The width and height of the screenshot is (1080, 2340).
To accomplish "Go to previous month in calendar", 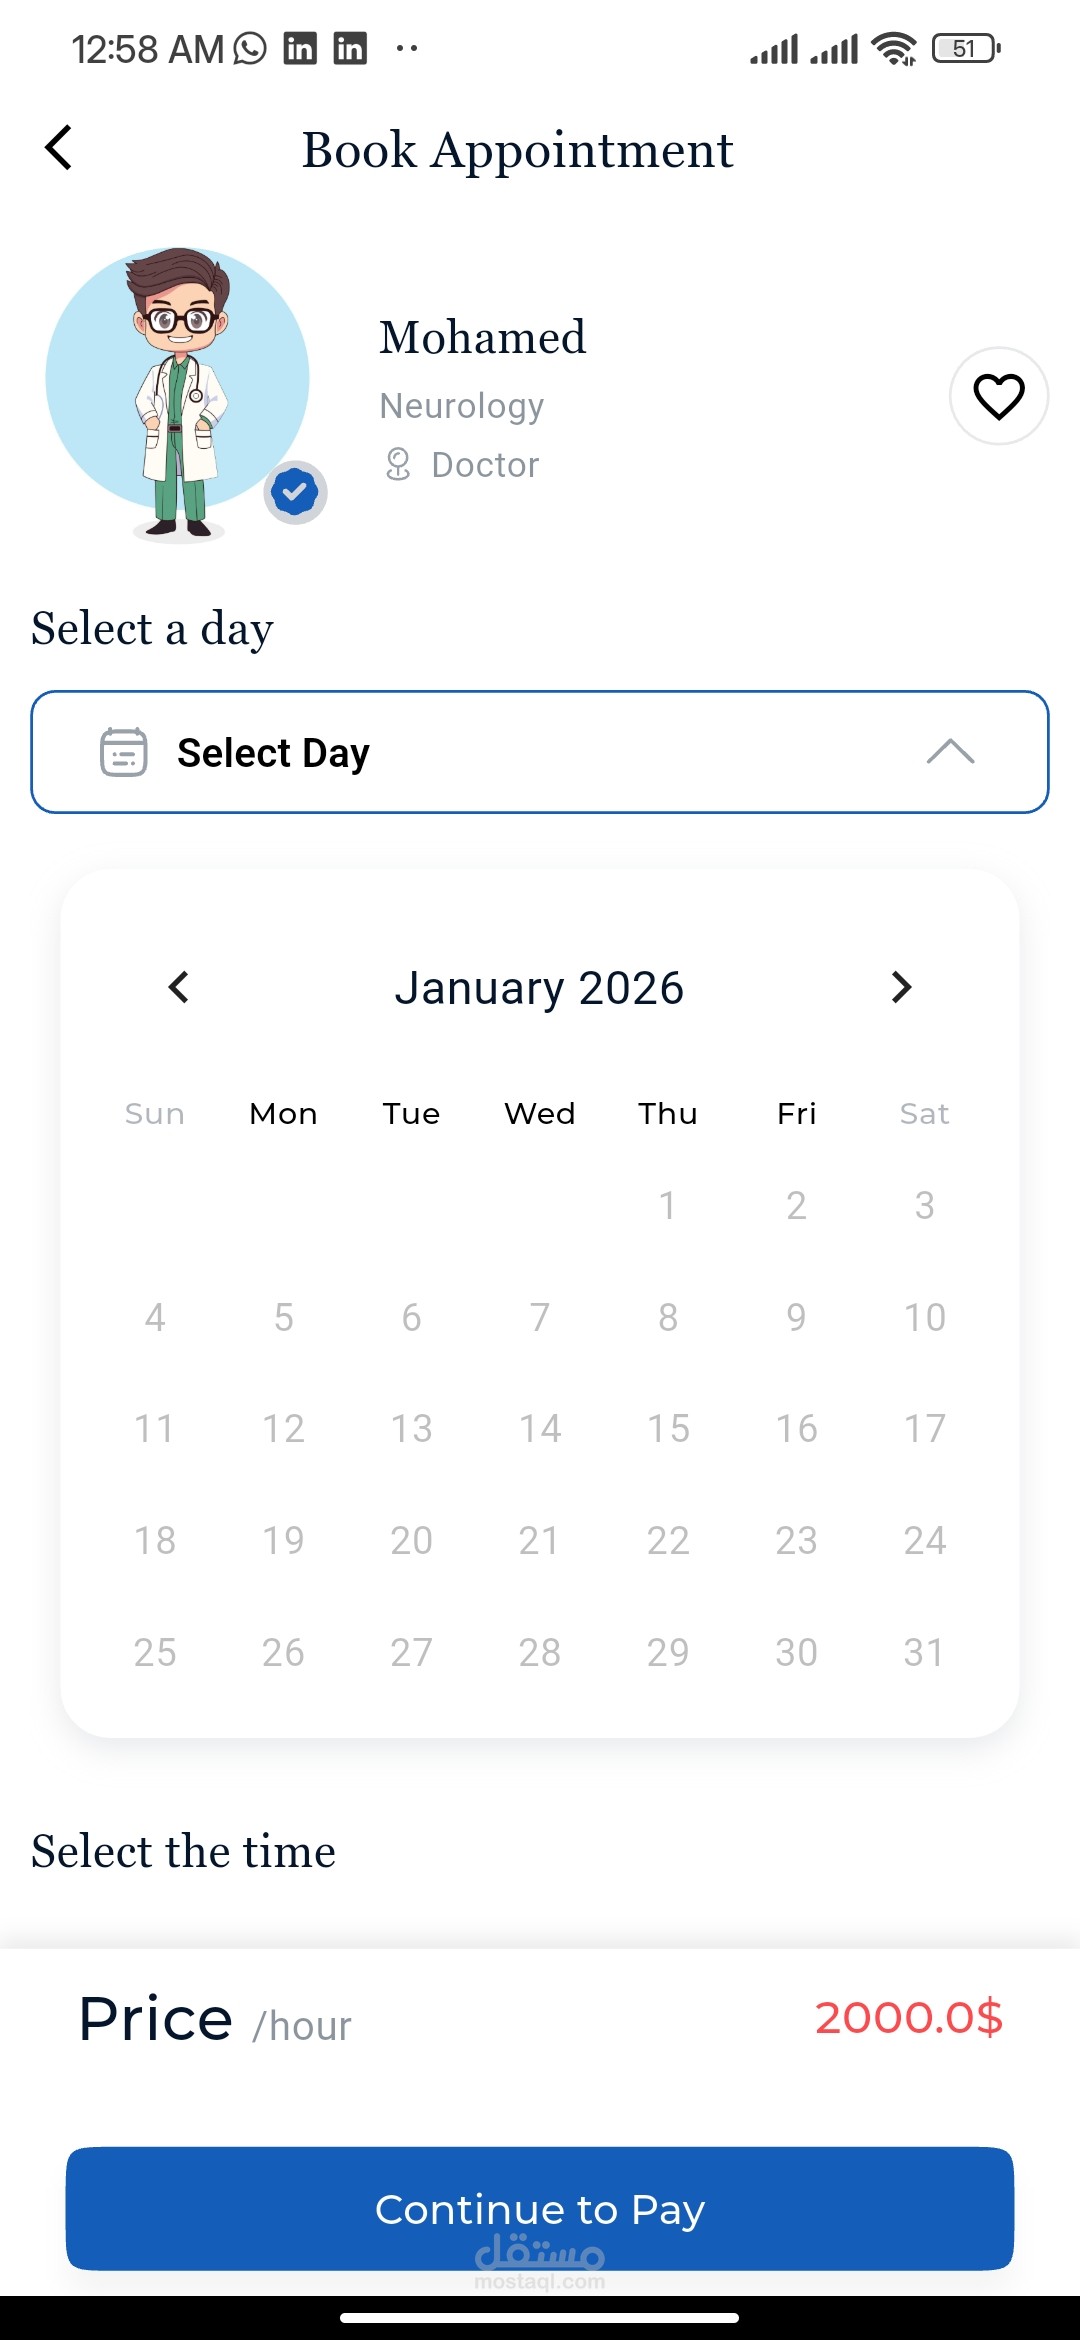I will (x=179, y=987).
